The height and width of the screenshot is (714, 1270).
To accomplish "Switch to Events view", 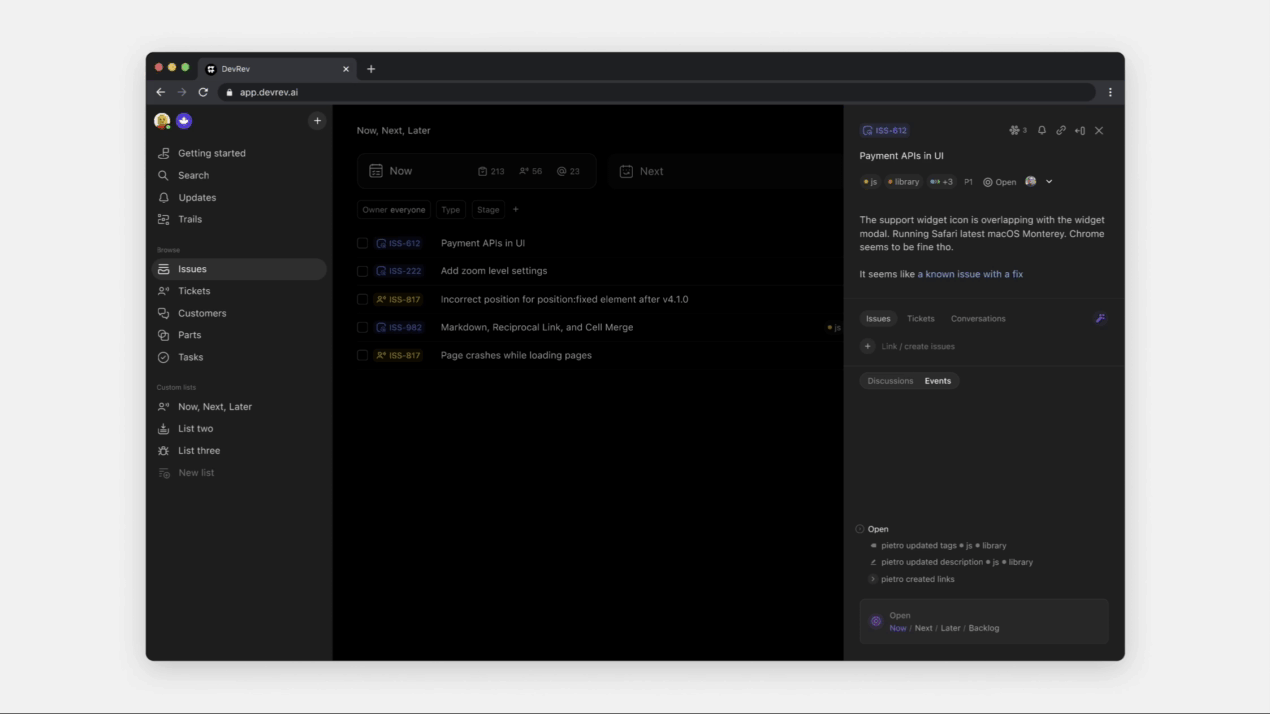I will coord(938,381).
